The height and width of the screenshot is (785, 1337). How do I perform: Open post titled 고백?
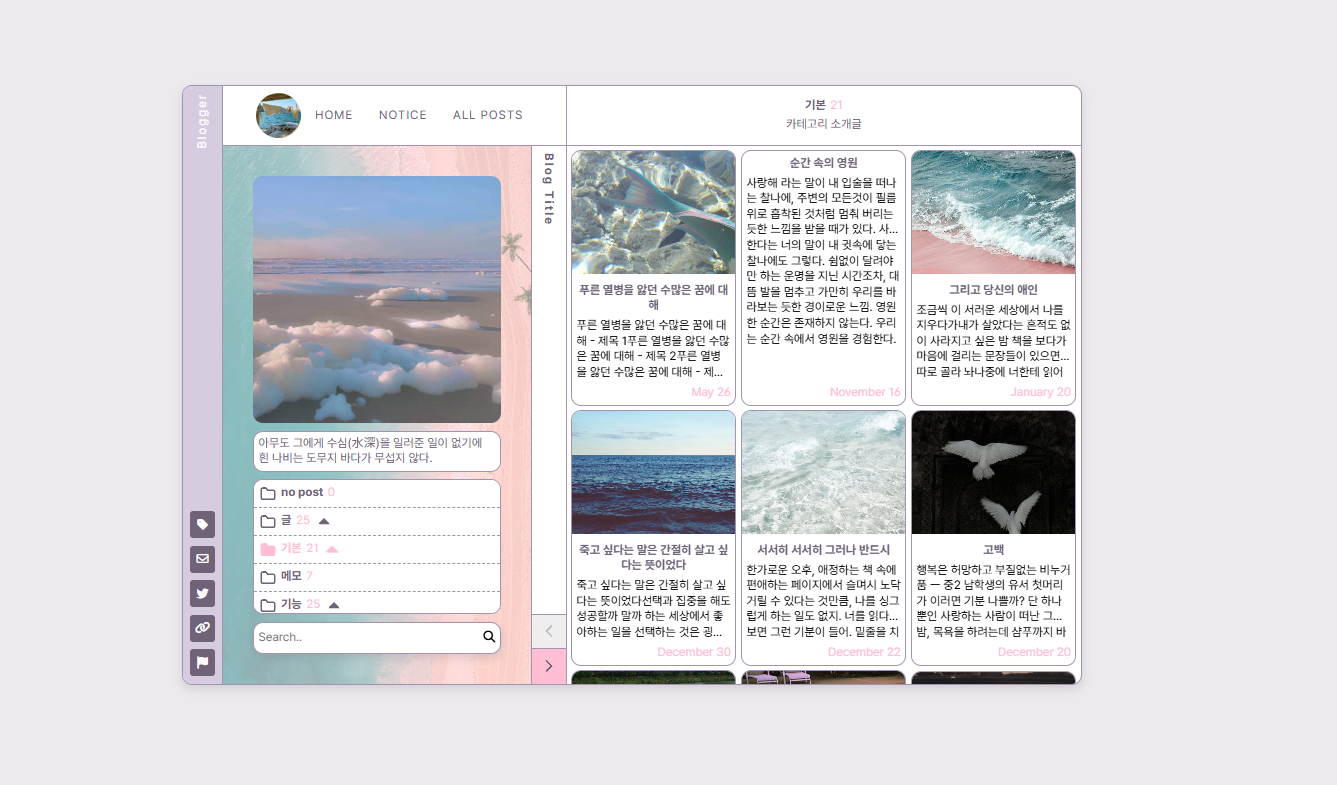click(993, 550)
